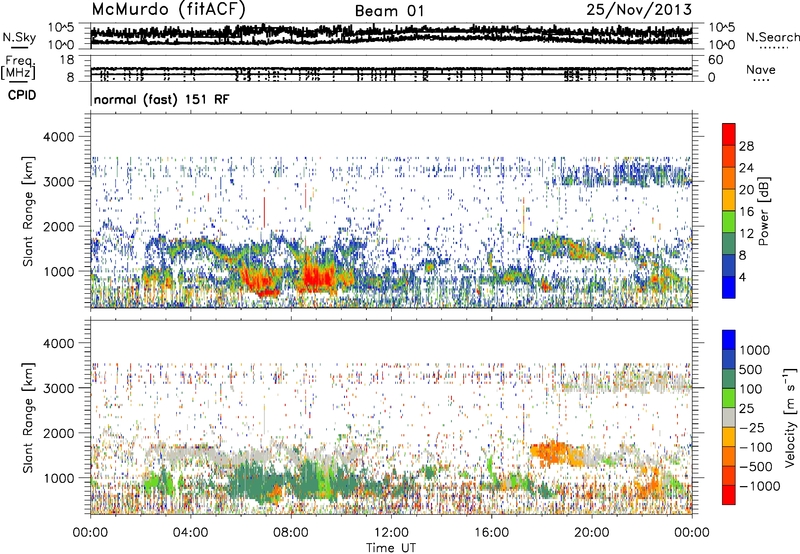Click the Beam 01 label

pyautogui.click(x=390, y=11)
